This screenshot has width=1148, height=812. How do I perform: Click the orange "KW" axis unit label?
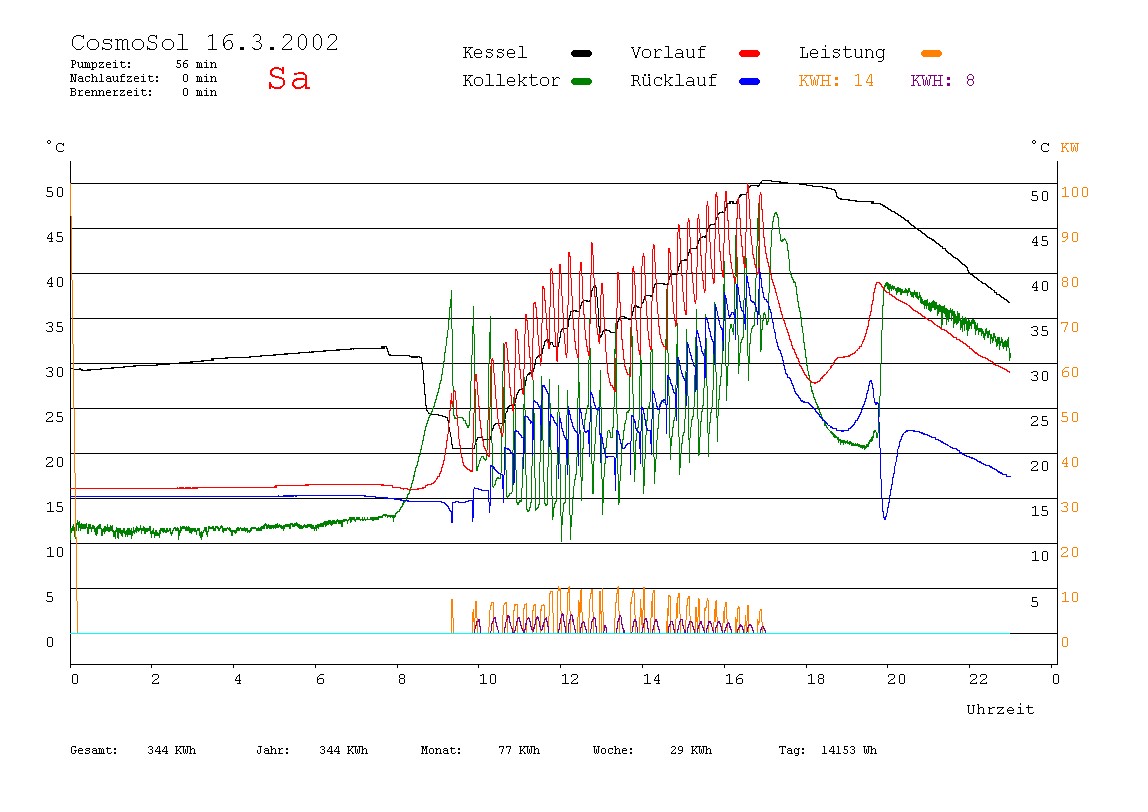(x=1069, y=148)
